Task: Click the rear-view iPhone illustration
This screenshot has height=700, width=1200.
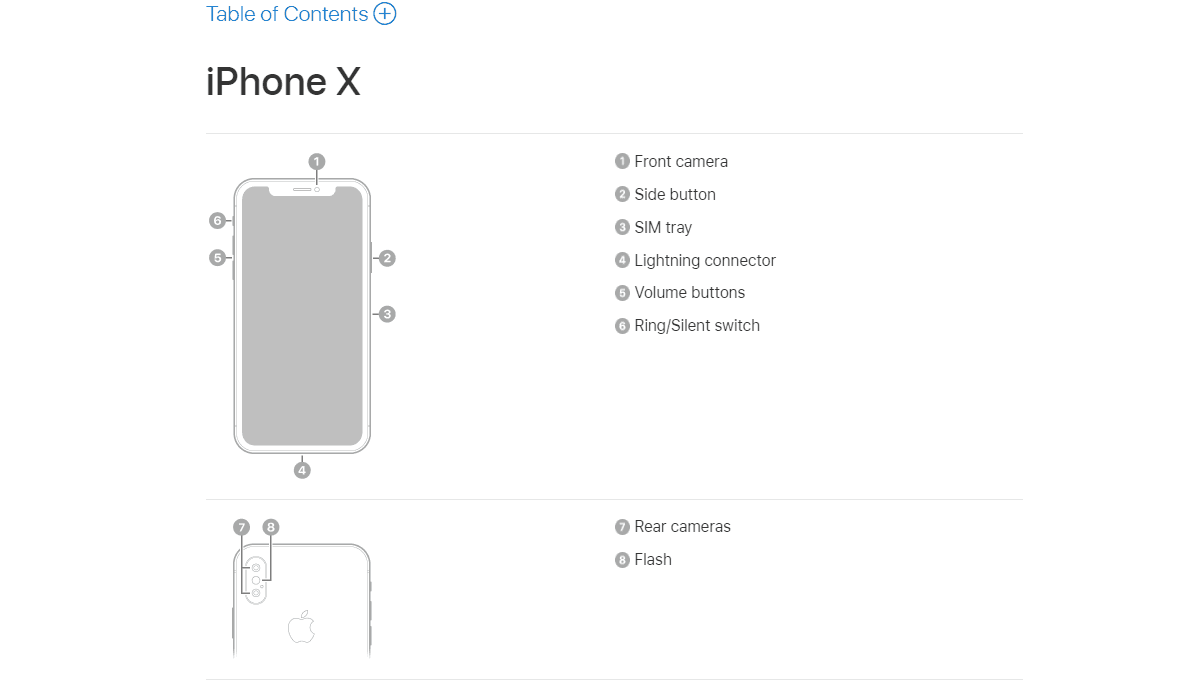Action: coord(301,610)
